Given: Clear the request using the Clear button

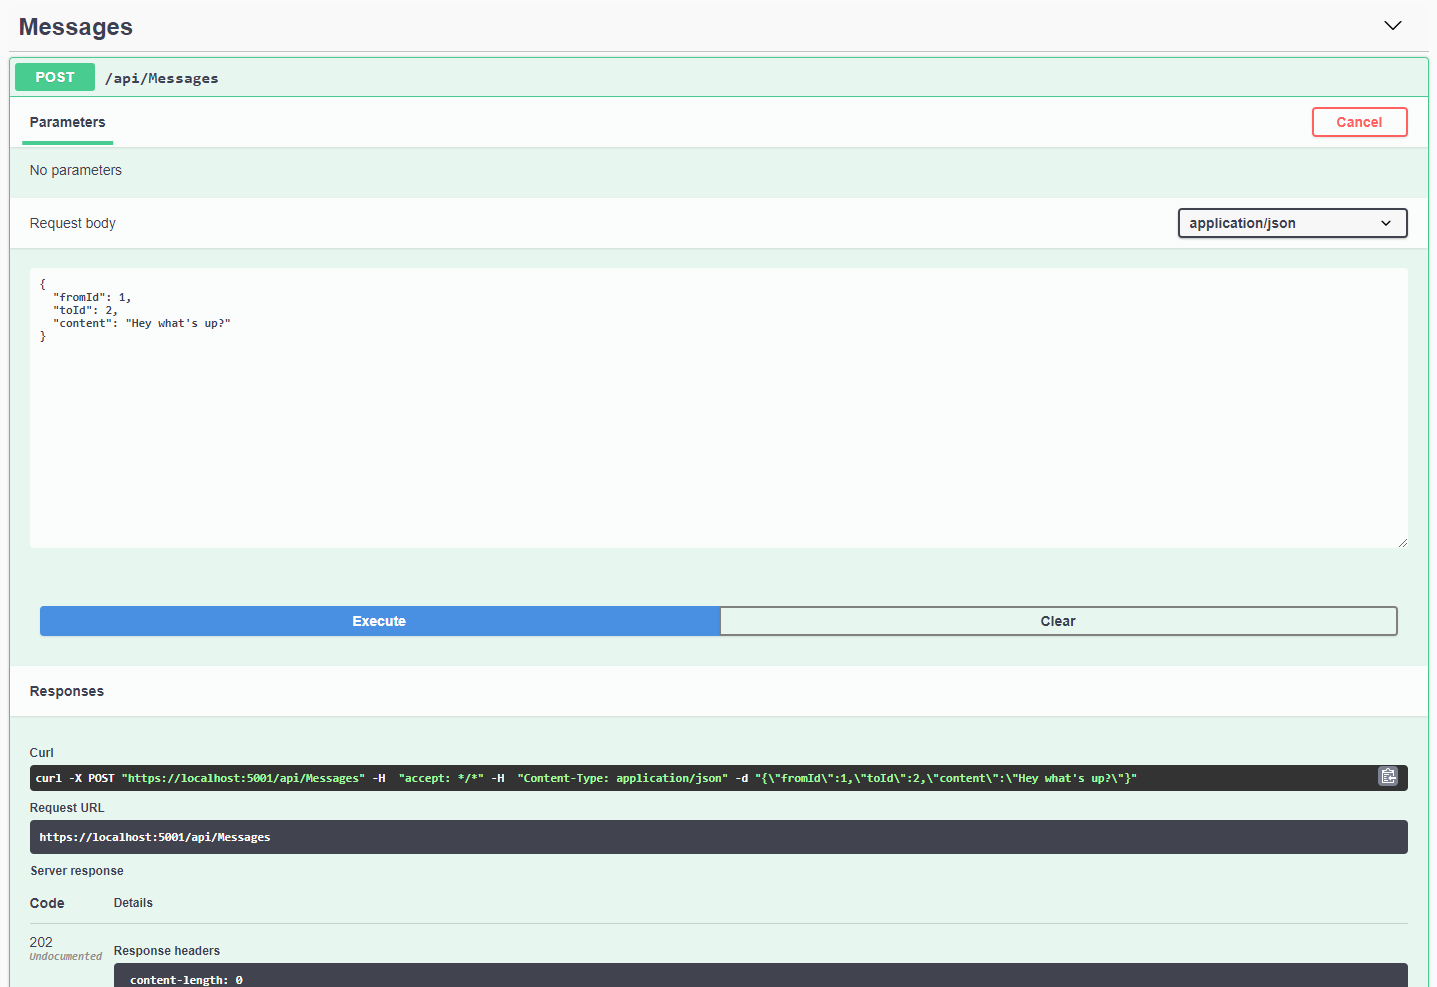Looking at the screenshot, I should 1057,621.
